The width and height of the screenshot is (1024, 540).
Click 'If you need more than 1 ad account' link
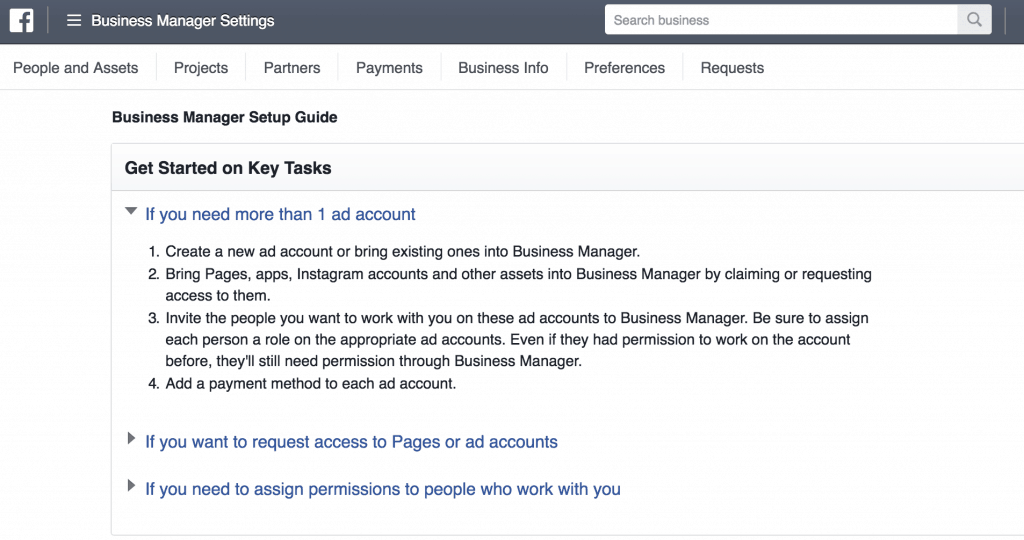pos(280,214)
